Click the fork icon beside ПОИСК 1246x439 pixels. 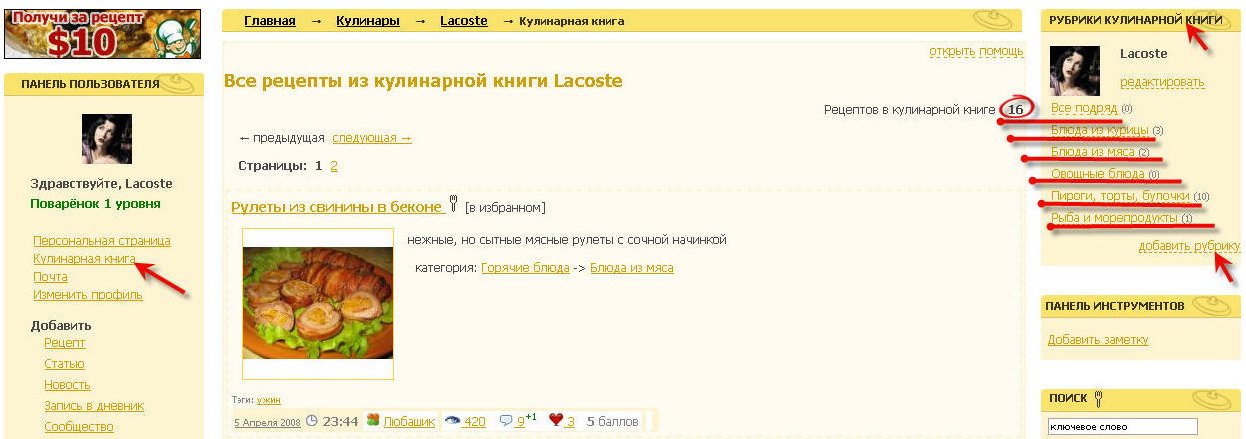[1098, 398]
